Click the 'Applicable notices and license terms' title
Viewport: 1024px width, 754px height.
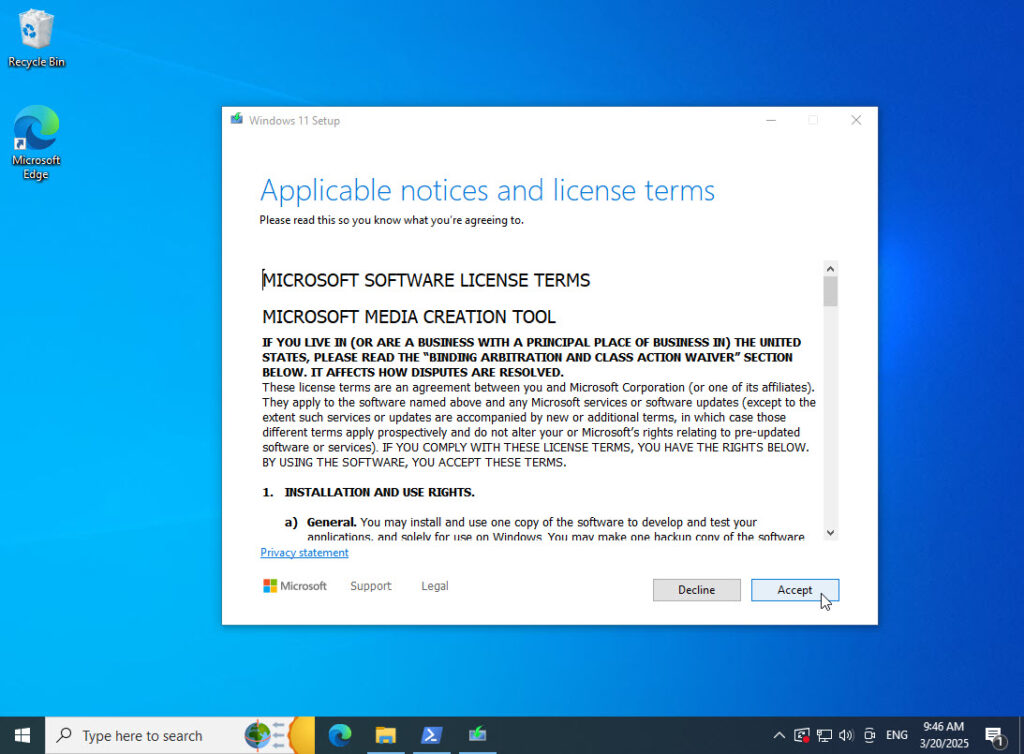tap(487, 191)
